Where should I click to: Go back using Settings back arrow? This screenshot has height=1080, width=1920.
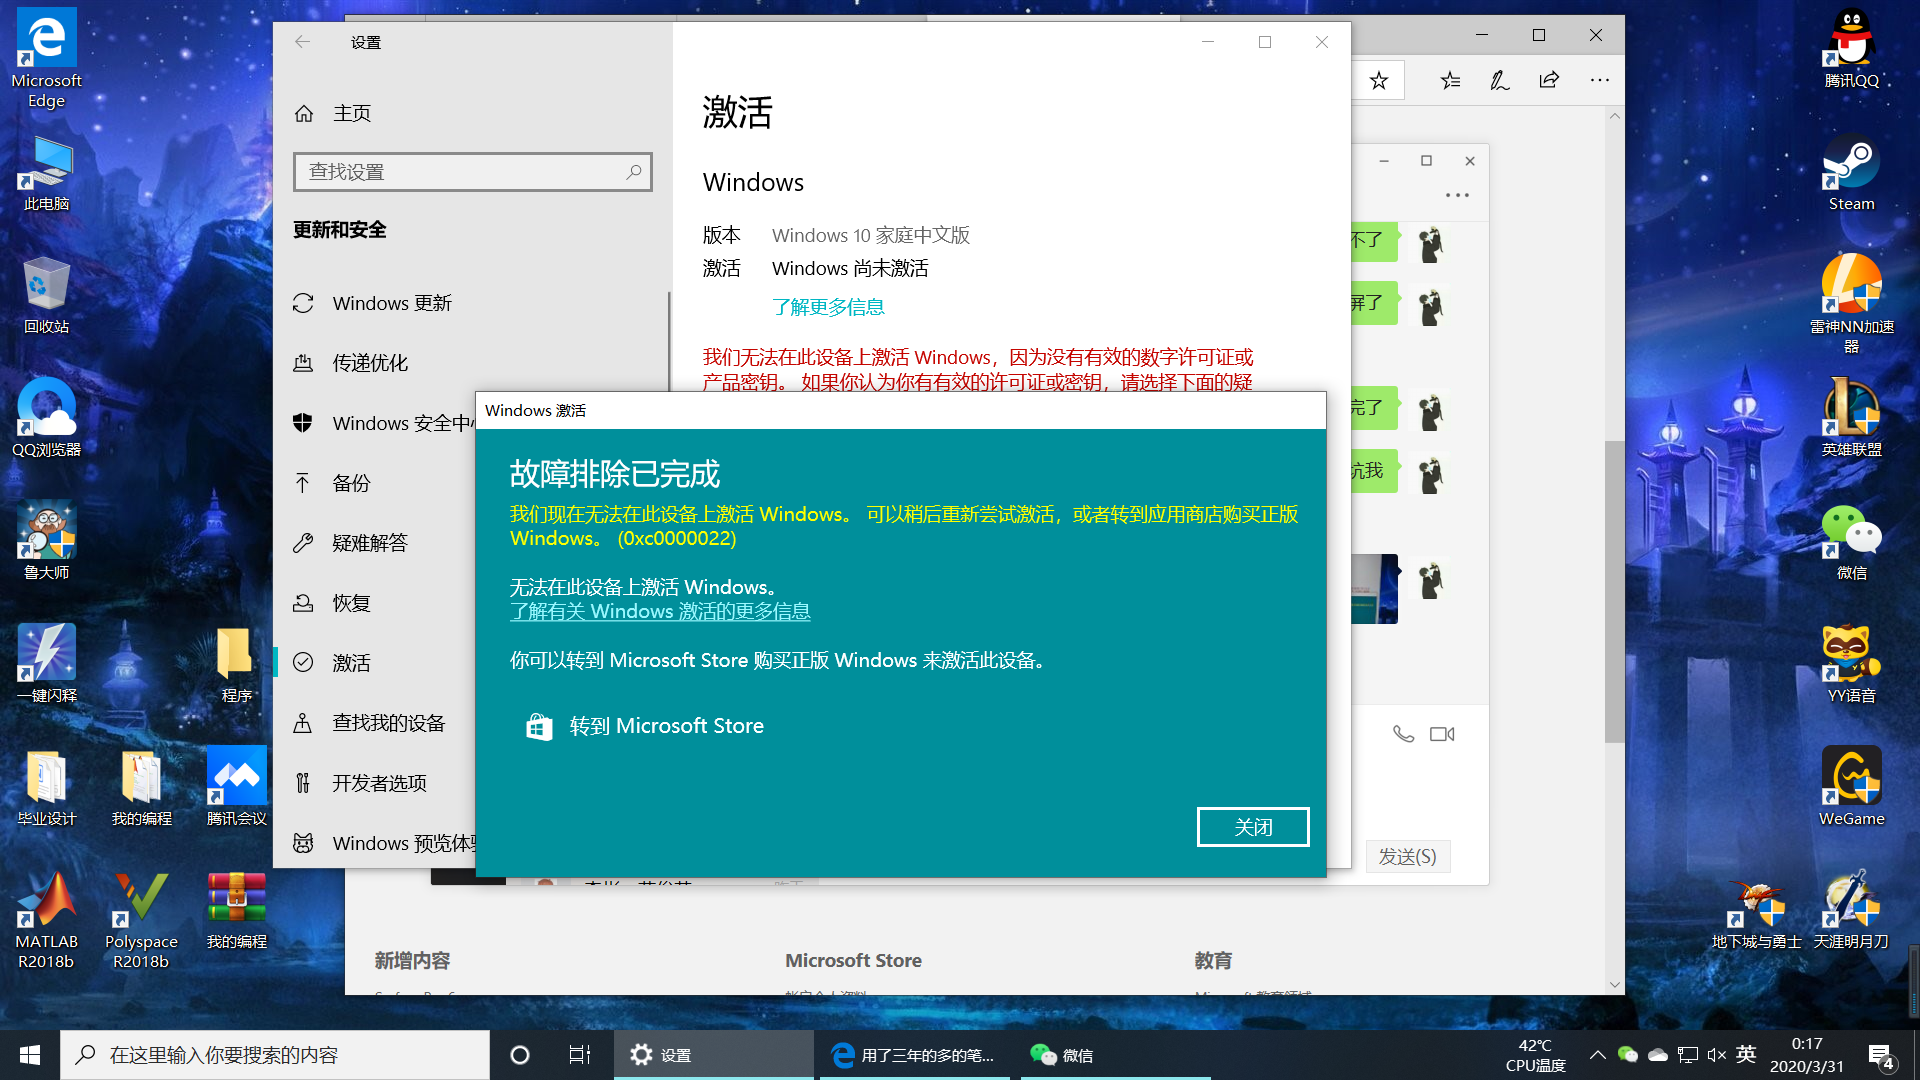tap(302, 42)
